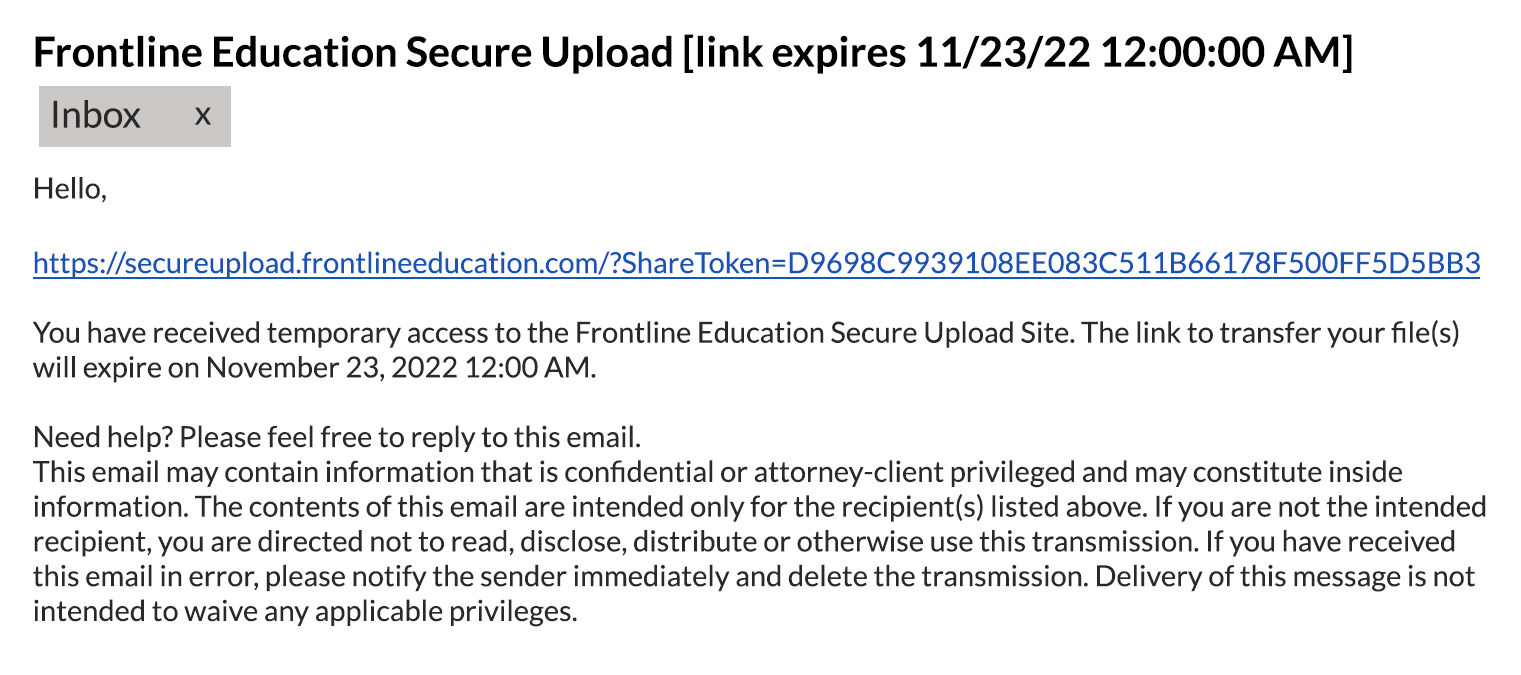The width and height of the screenshot is (1521, 675).
Task: Click the 'attorney-client privileged' phrase
Action: (x=912, y=472)
